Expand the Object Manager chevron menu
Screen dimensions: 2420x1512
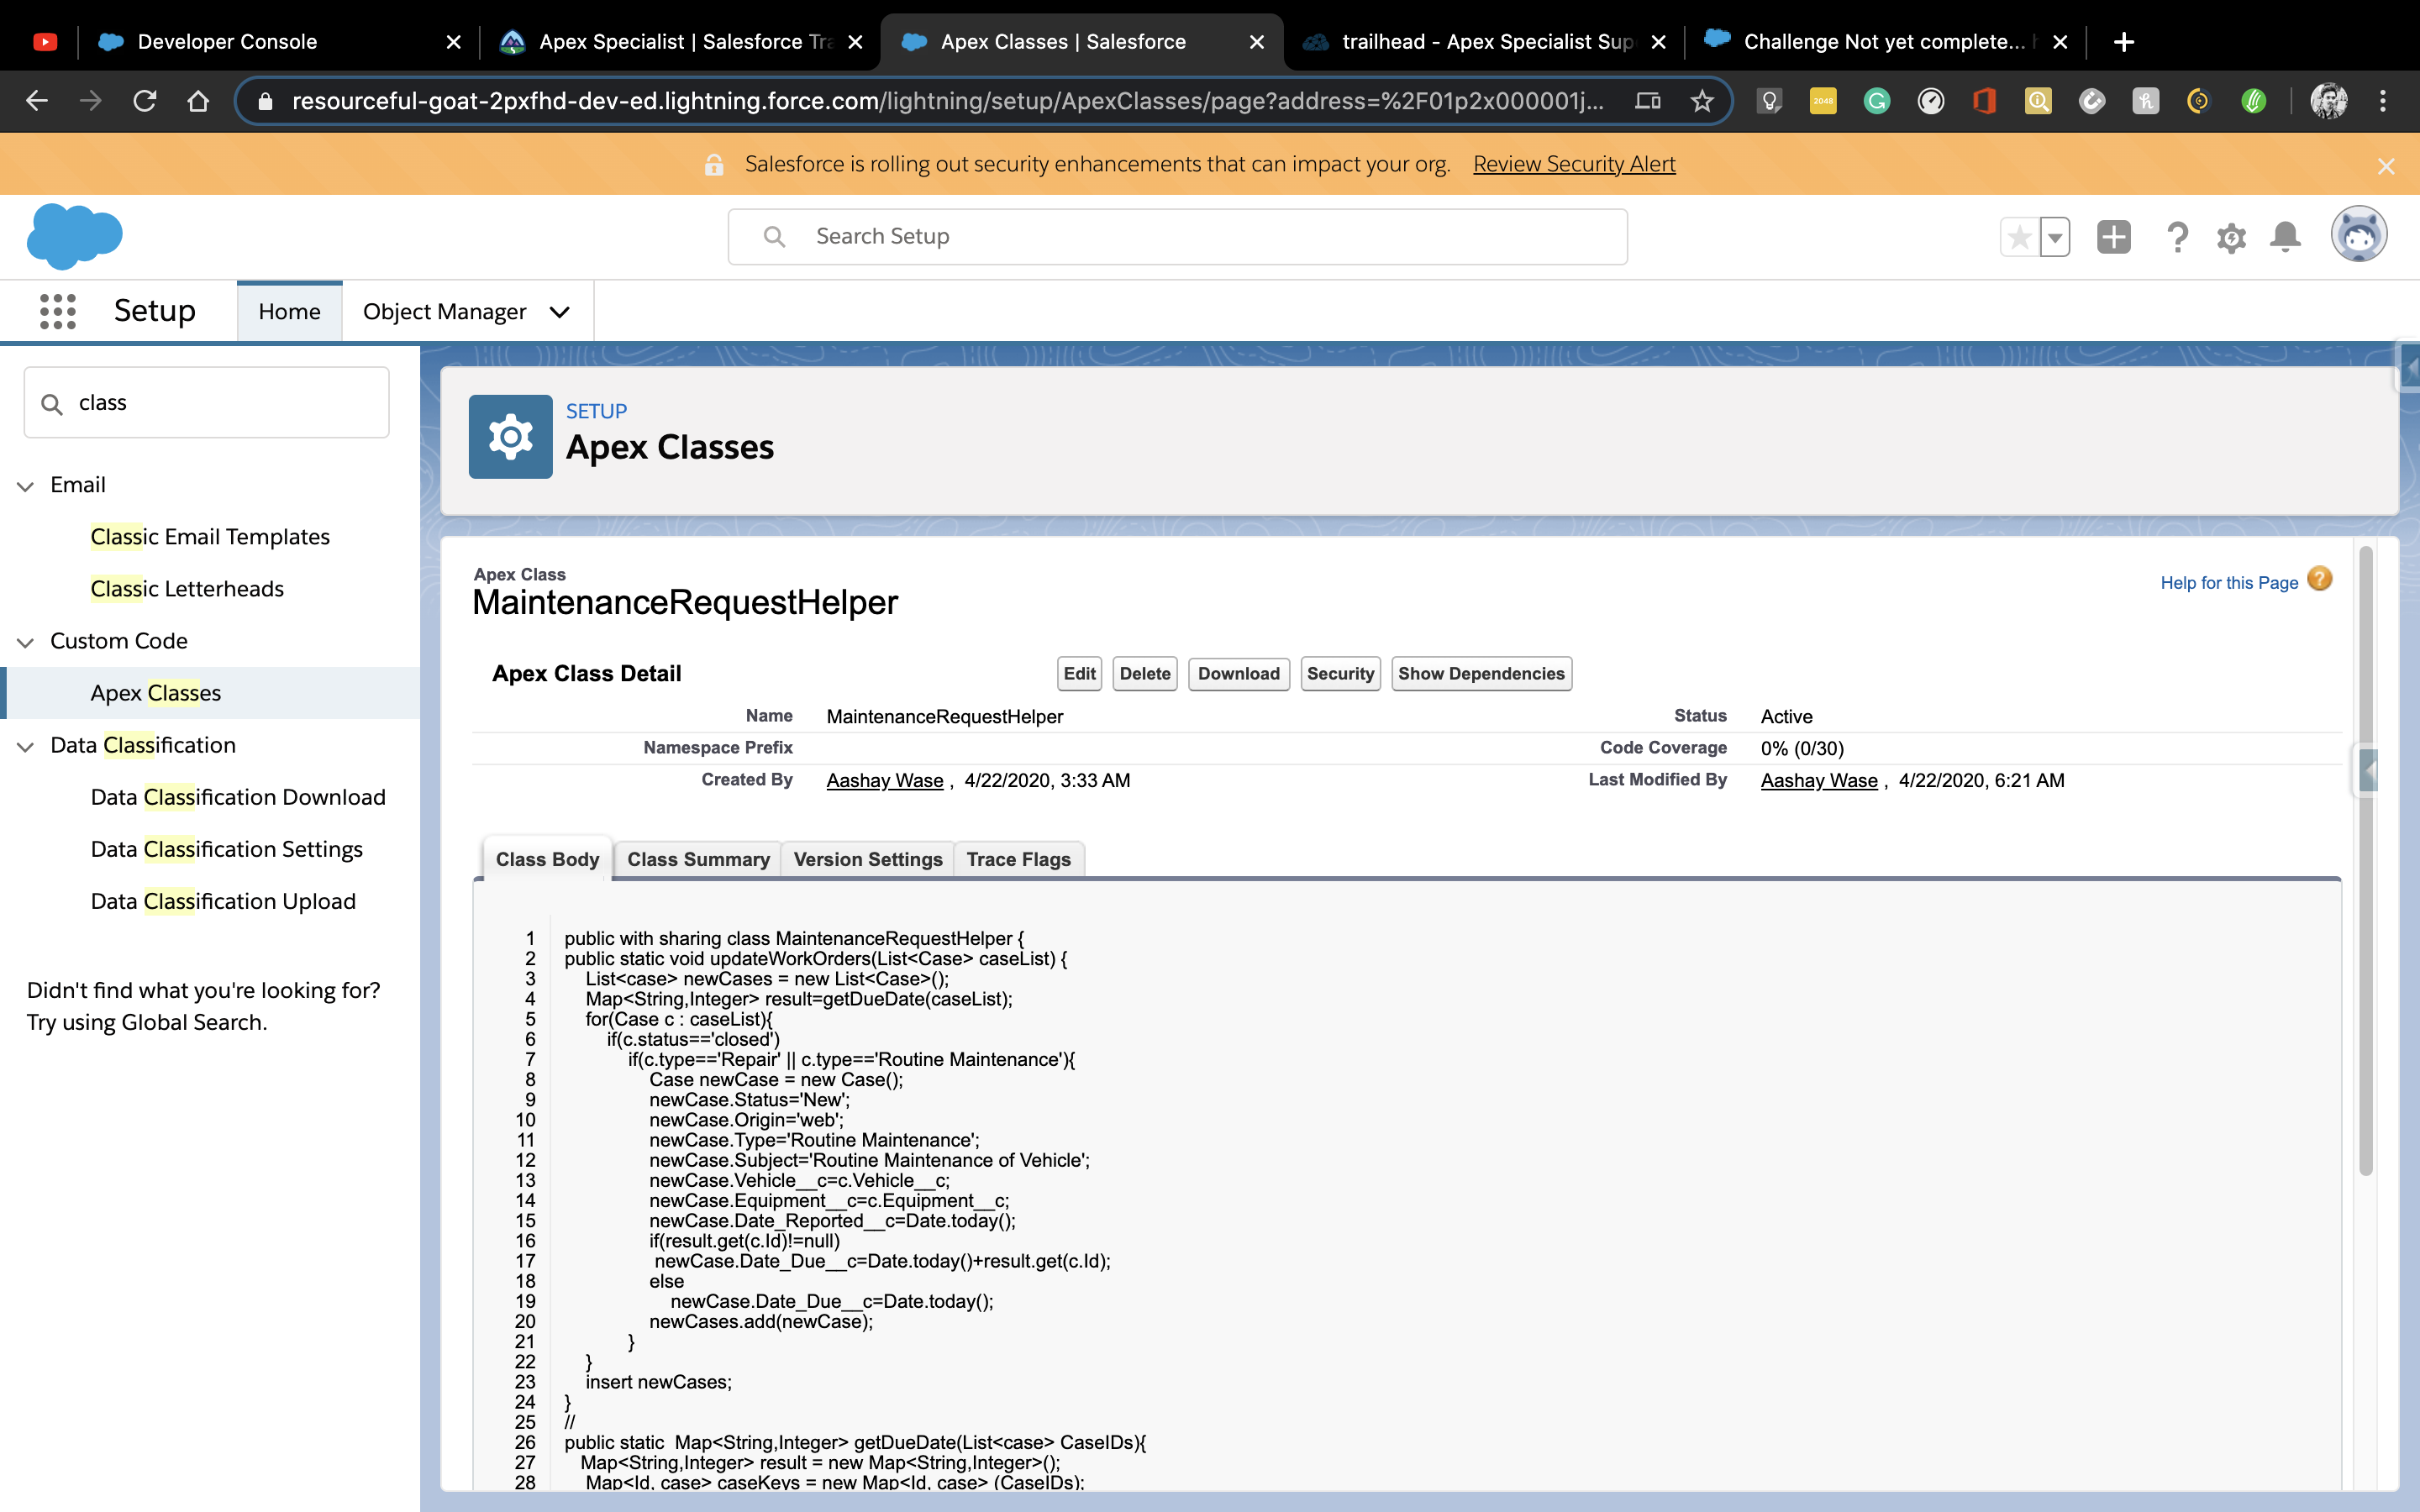pyautogui.click(x=560, y=312)
